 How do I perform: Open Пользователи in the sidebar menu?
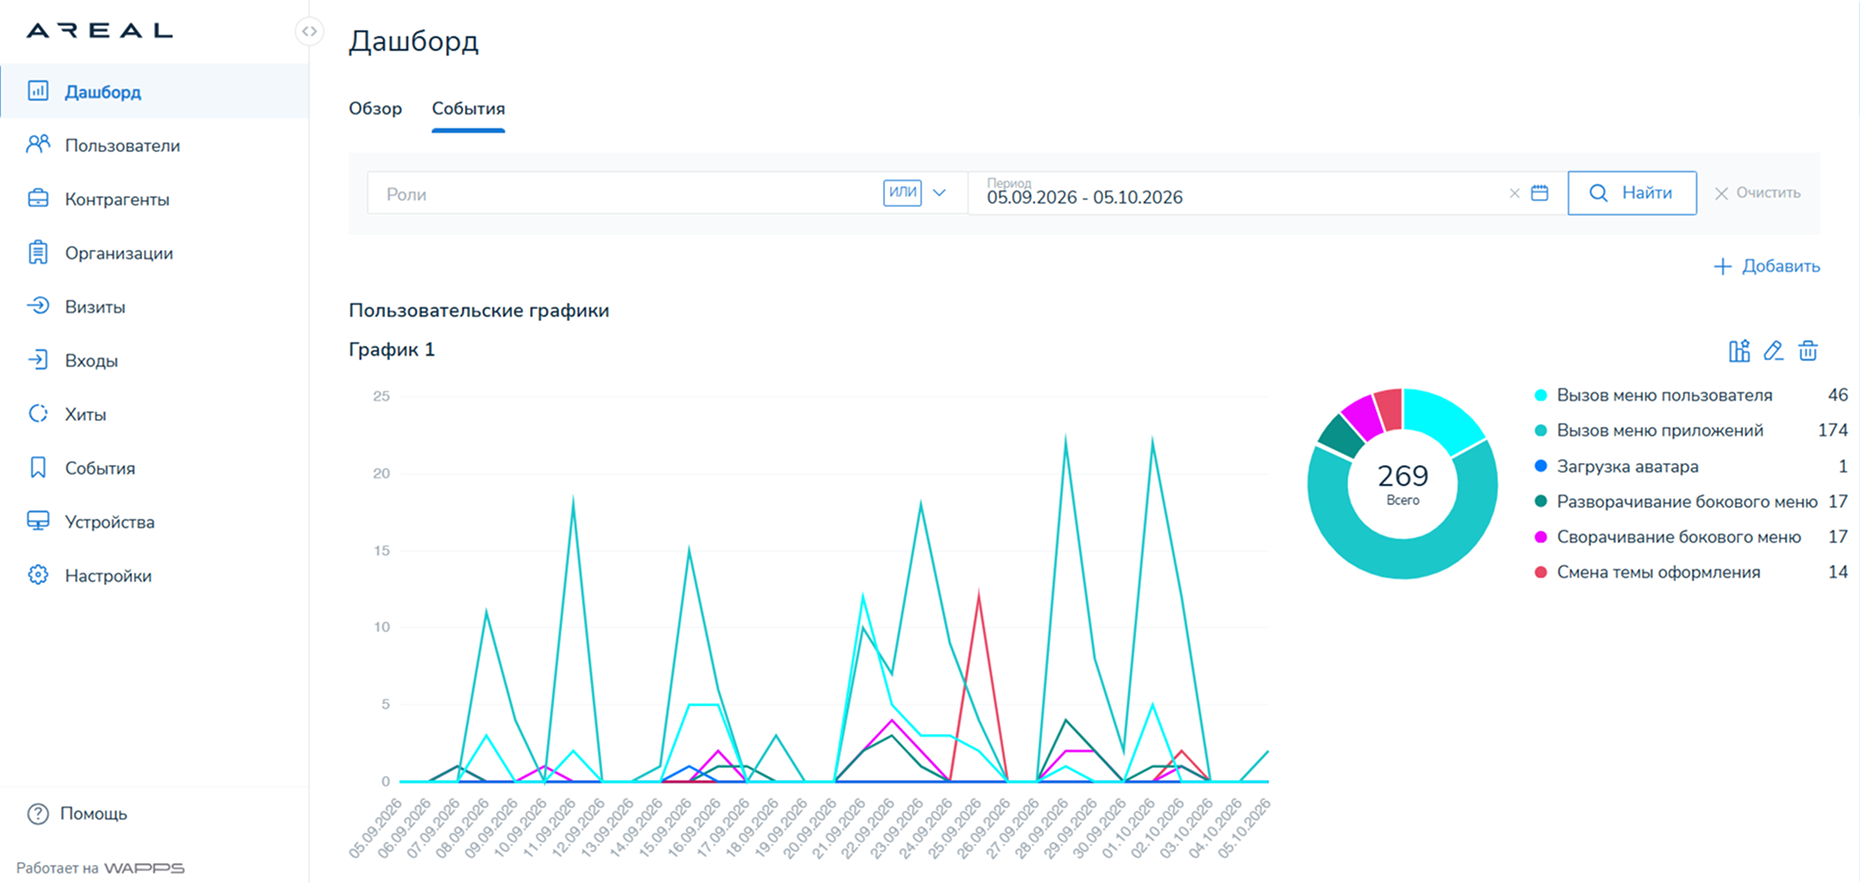(x=154, y=145)
